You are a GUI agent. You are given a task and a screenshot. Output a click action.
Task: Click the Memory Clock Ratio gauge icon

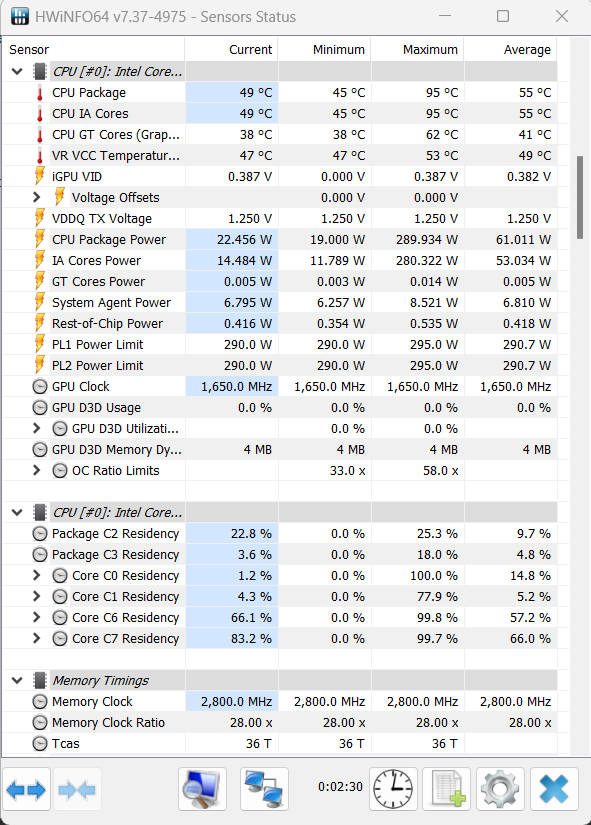(x=39, y=722)
